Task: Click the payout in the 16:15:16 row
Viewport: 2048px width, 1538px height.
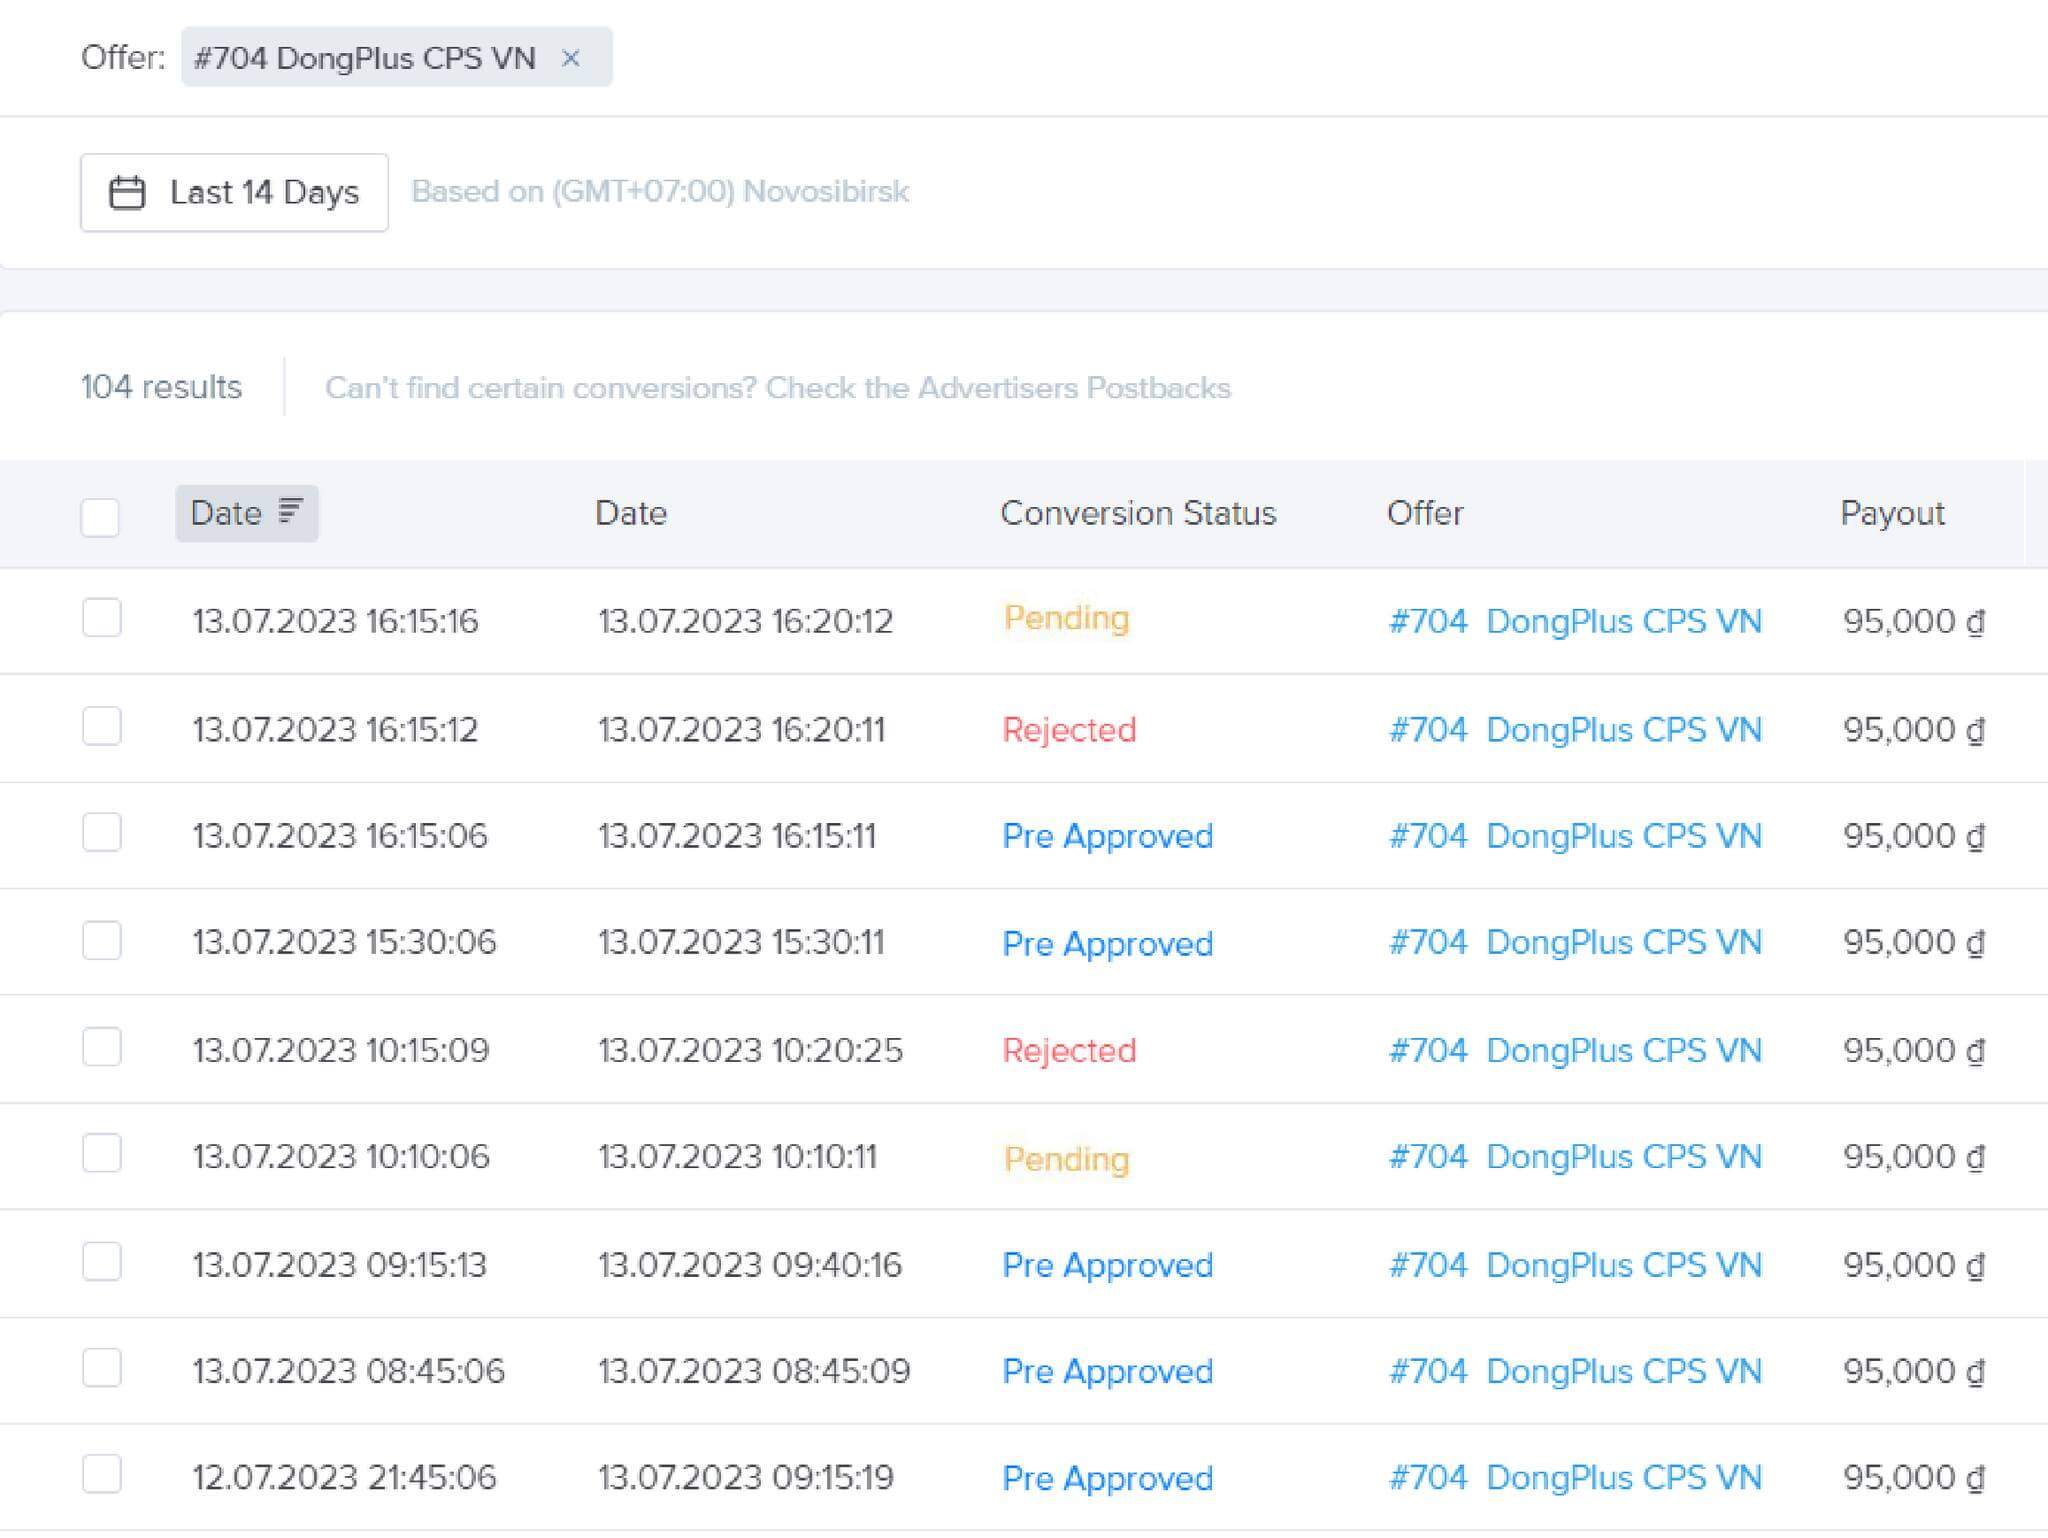Action: pyautogui.click(x=1914, y=621)
